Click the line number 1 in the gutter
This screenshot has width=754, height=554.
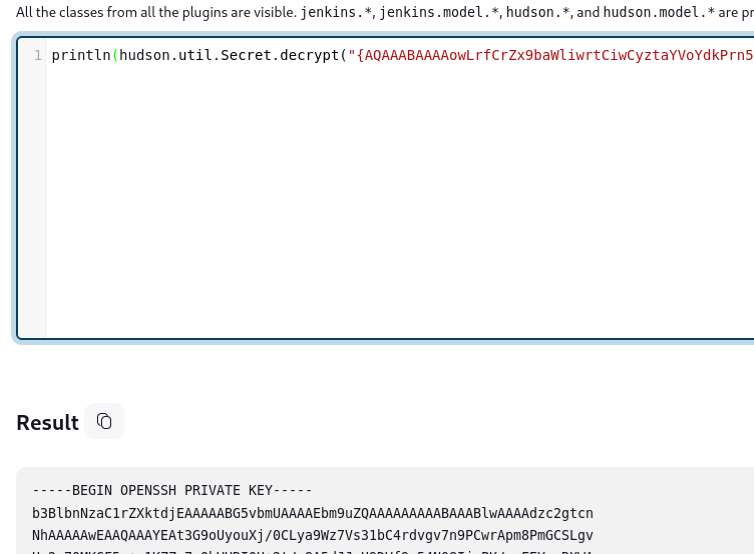(38, 55)
